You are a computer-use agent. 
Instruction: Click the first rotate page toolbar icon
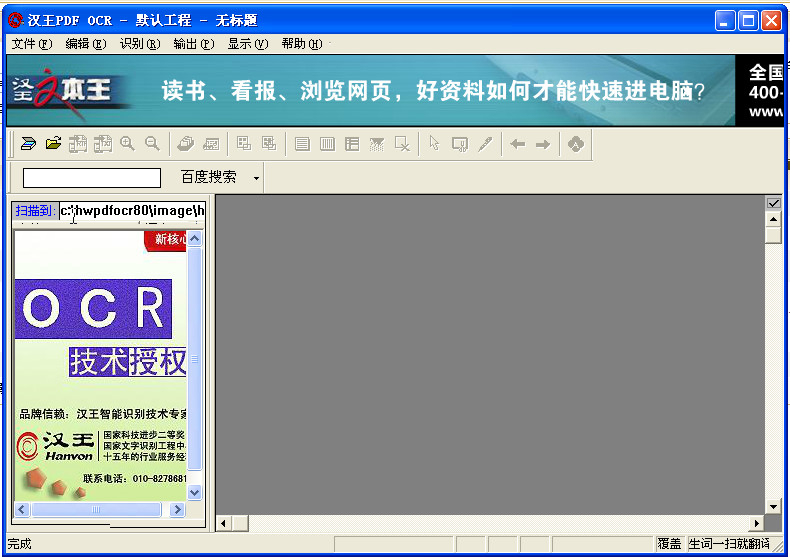[78, 144]
